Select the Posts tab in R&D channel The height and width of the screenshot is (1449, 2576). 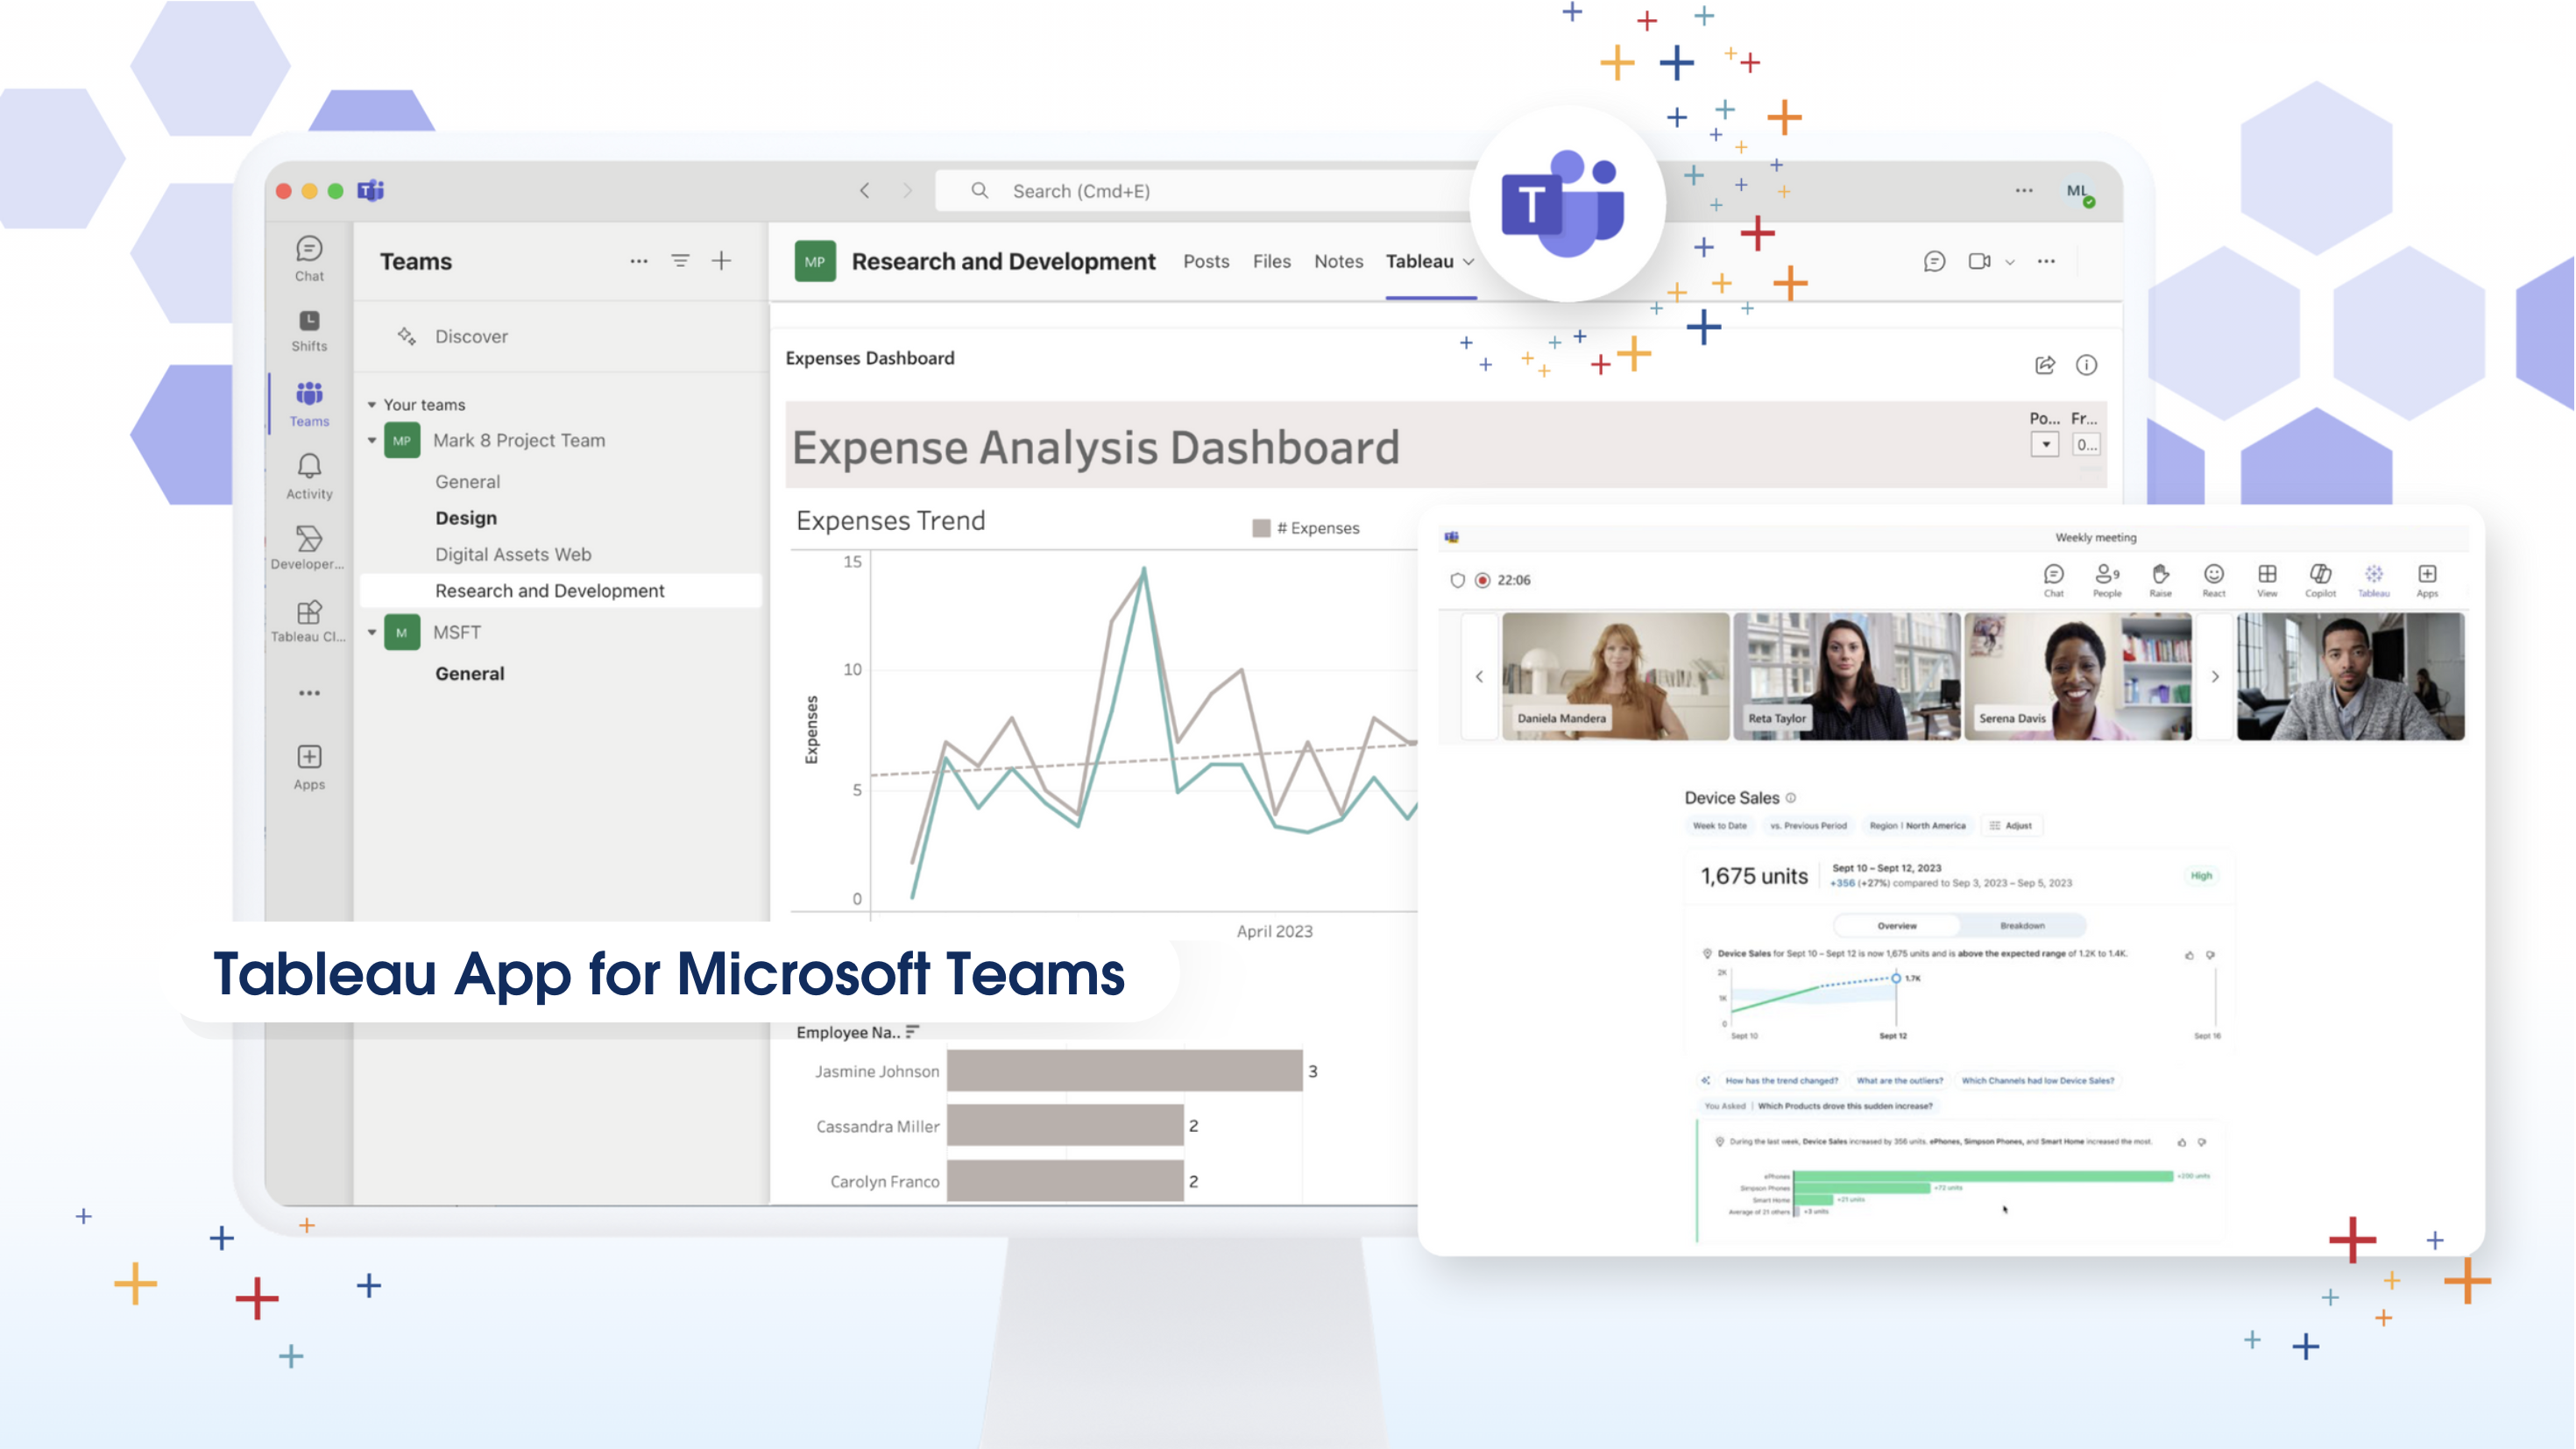(1207, 262)
